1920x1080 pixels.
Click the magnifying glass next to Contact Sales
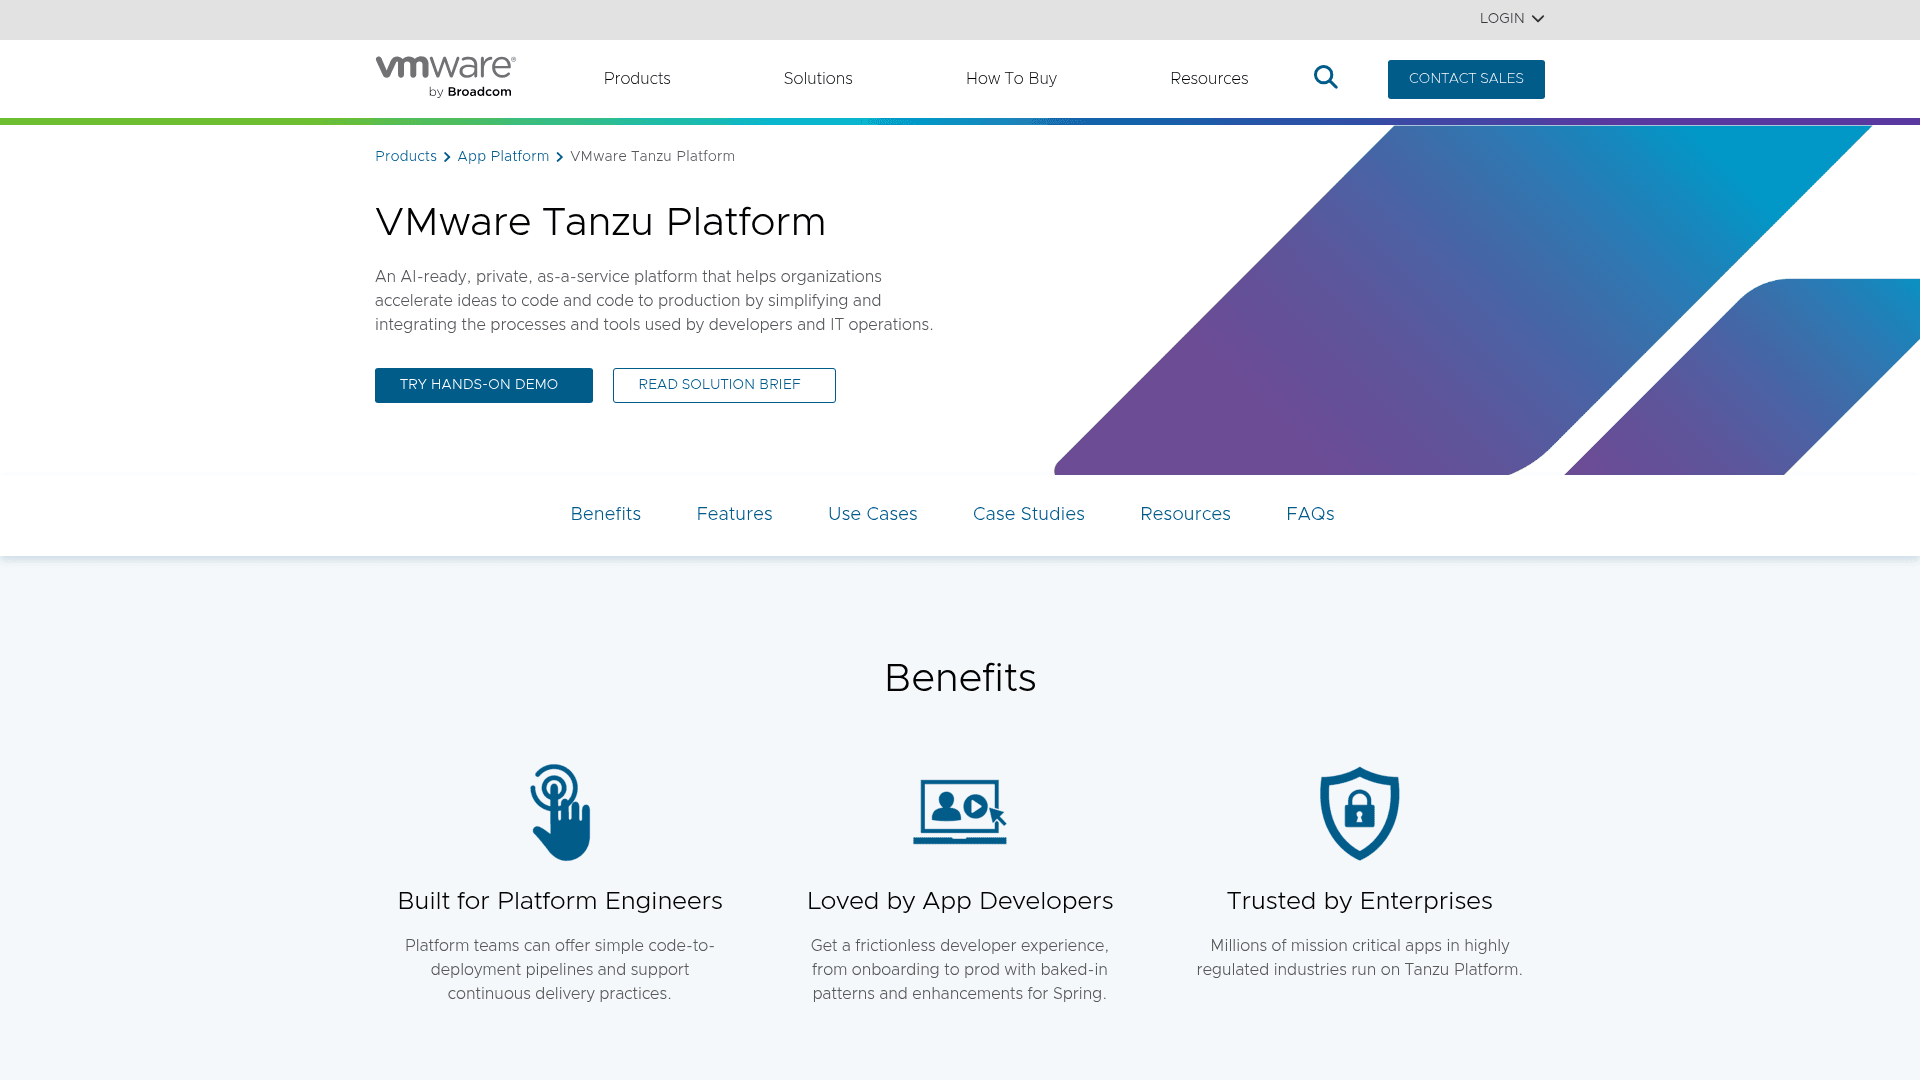pyautogui.click(x=1325, y=77)
